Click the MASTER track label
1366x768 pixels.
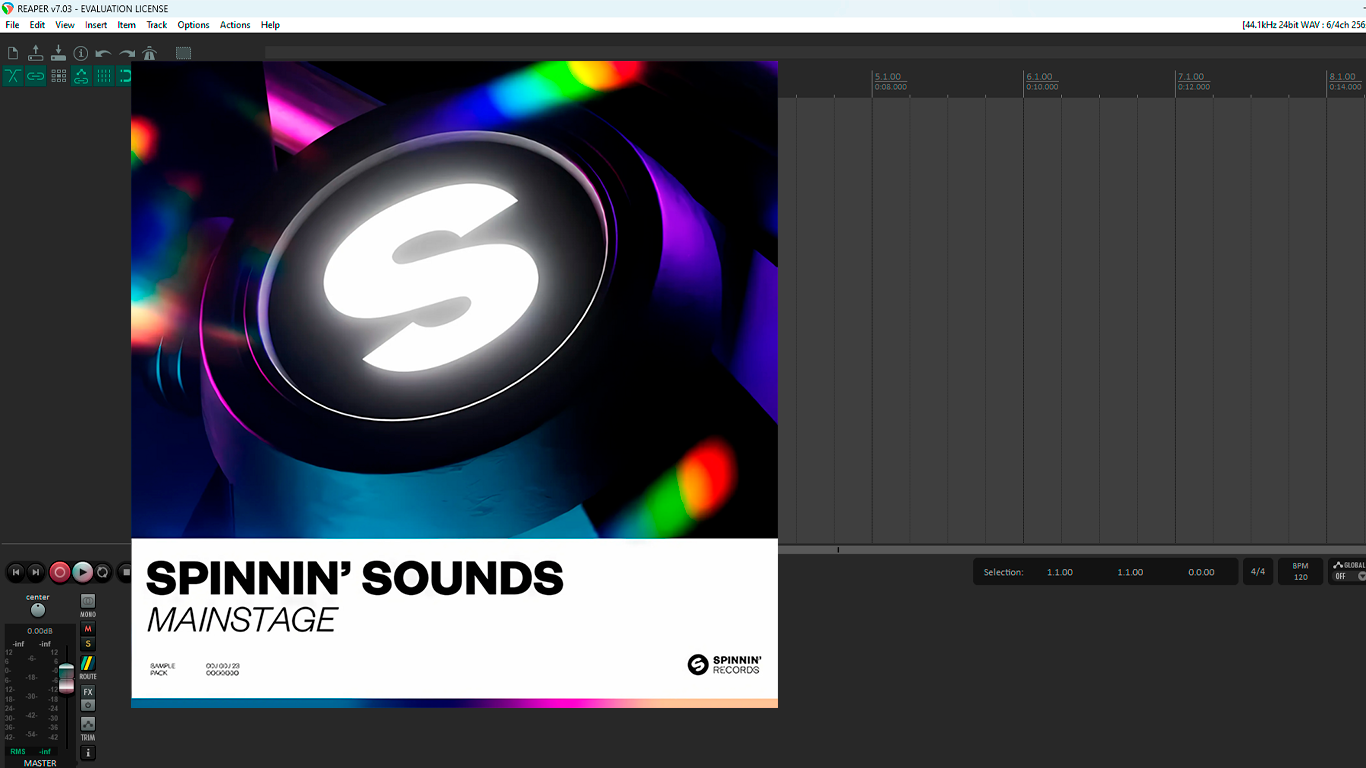pos(40,763)
